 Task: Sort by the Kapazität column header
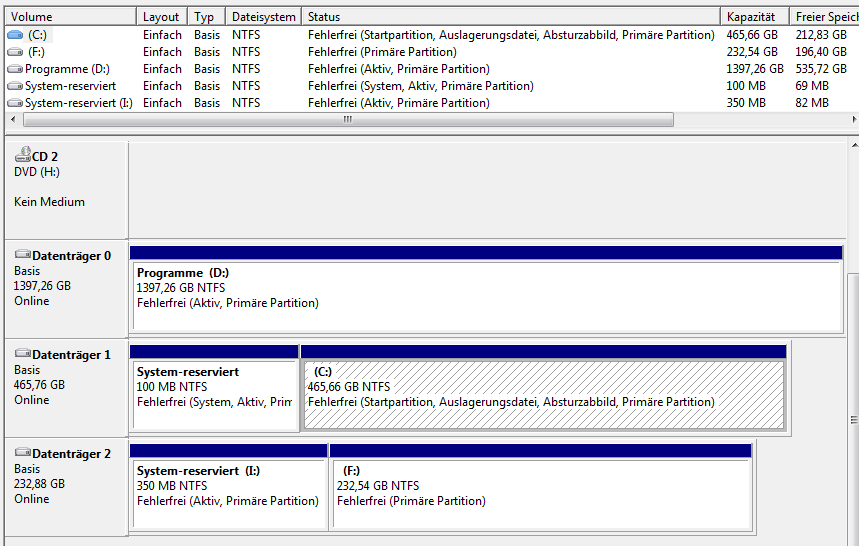coord(752,17)
